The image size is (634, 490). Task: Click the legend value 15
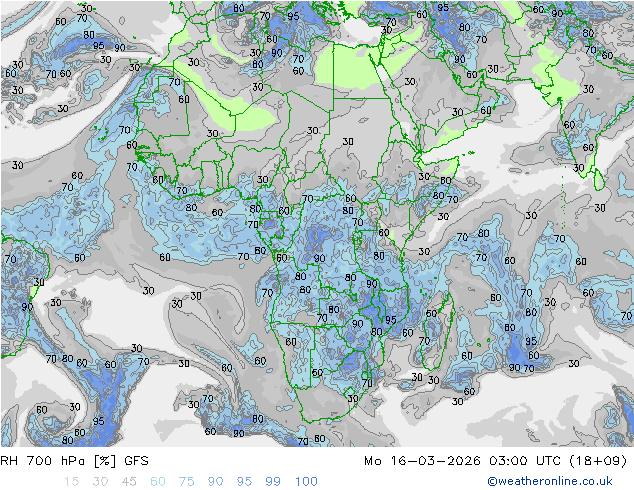pyautogui.click(x=71, y=482)
